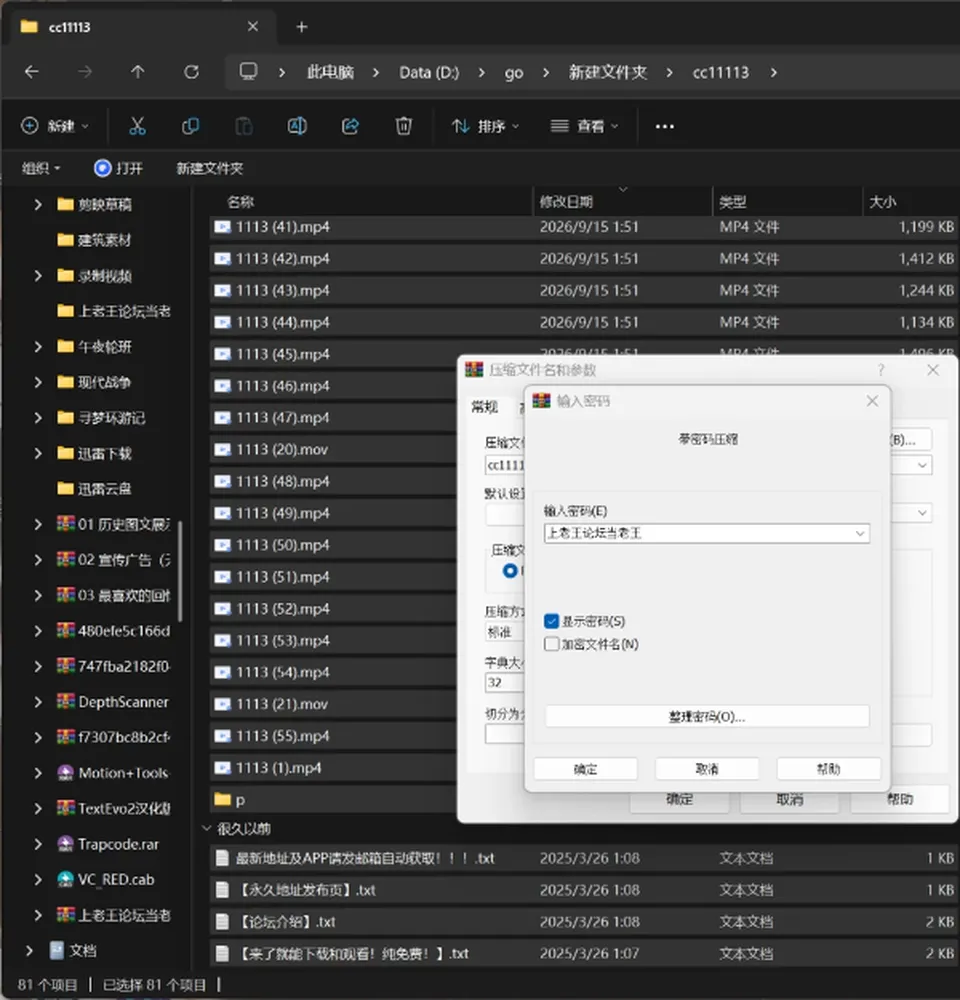
Task: Expand the 剪映草稿 folder in sidebar
Action: 38,204
